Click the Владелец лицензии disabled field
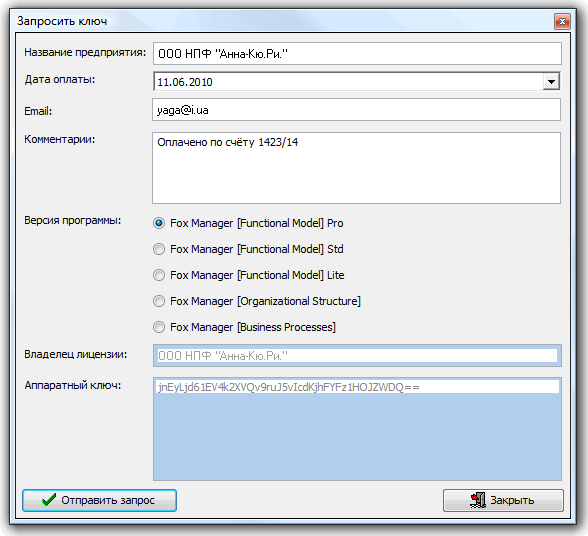The height and width of the screenshot is (536, 588). point(357,355)
